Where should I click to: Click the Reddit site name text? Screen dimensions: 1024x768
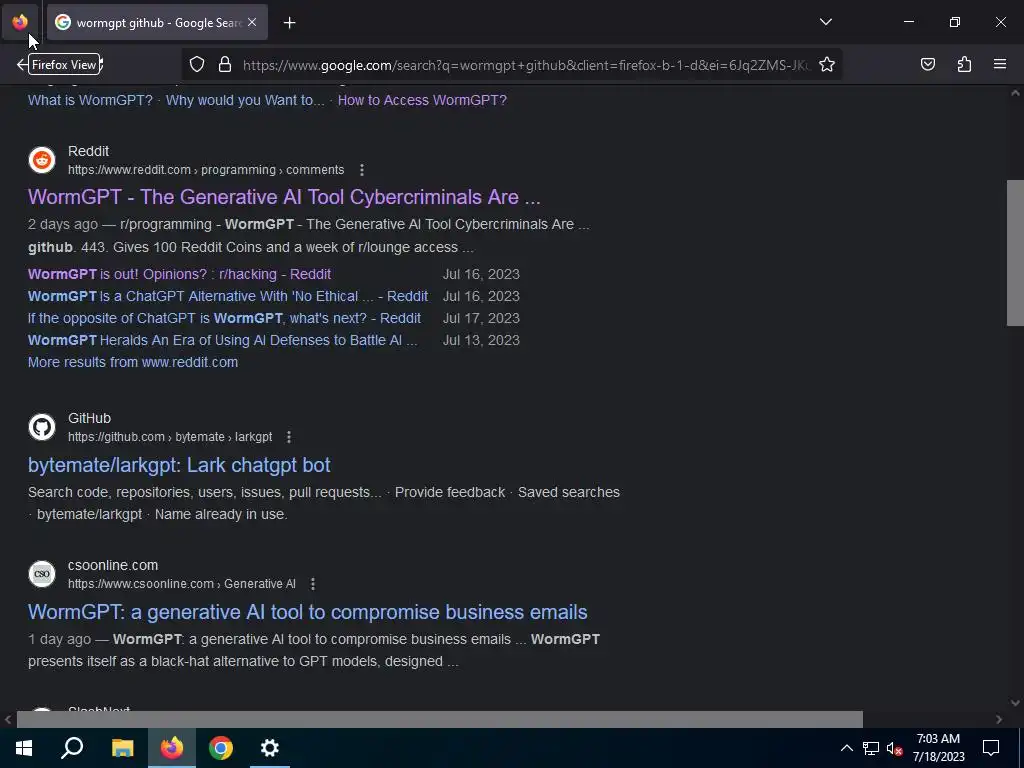88,152
